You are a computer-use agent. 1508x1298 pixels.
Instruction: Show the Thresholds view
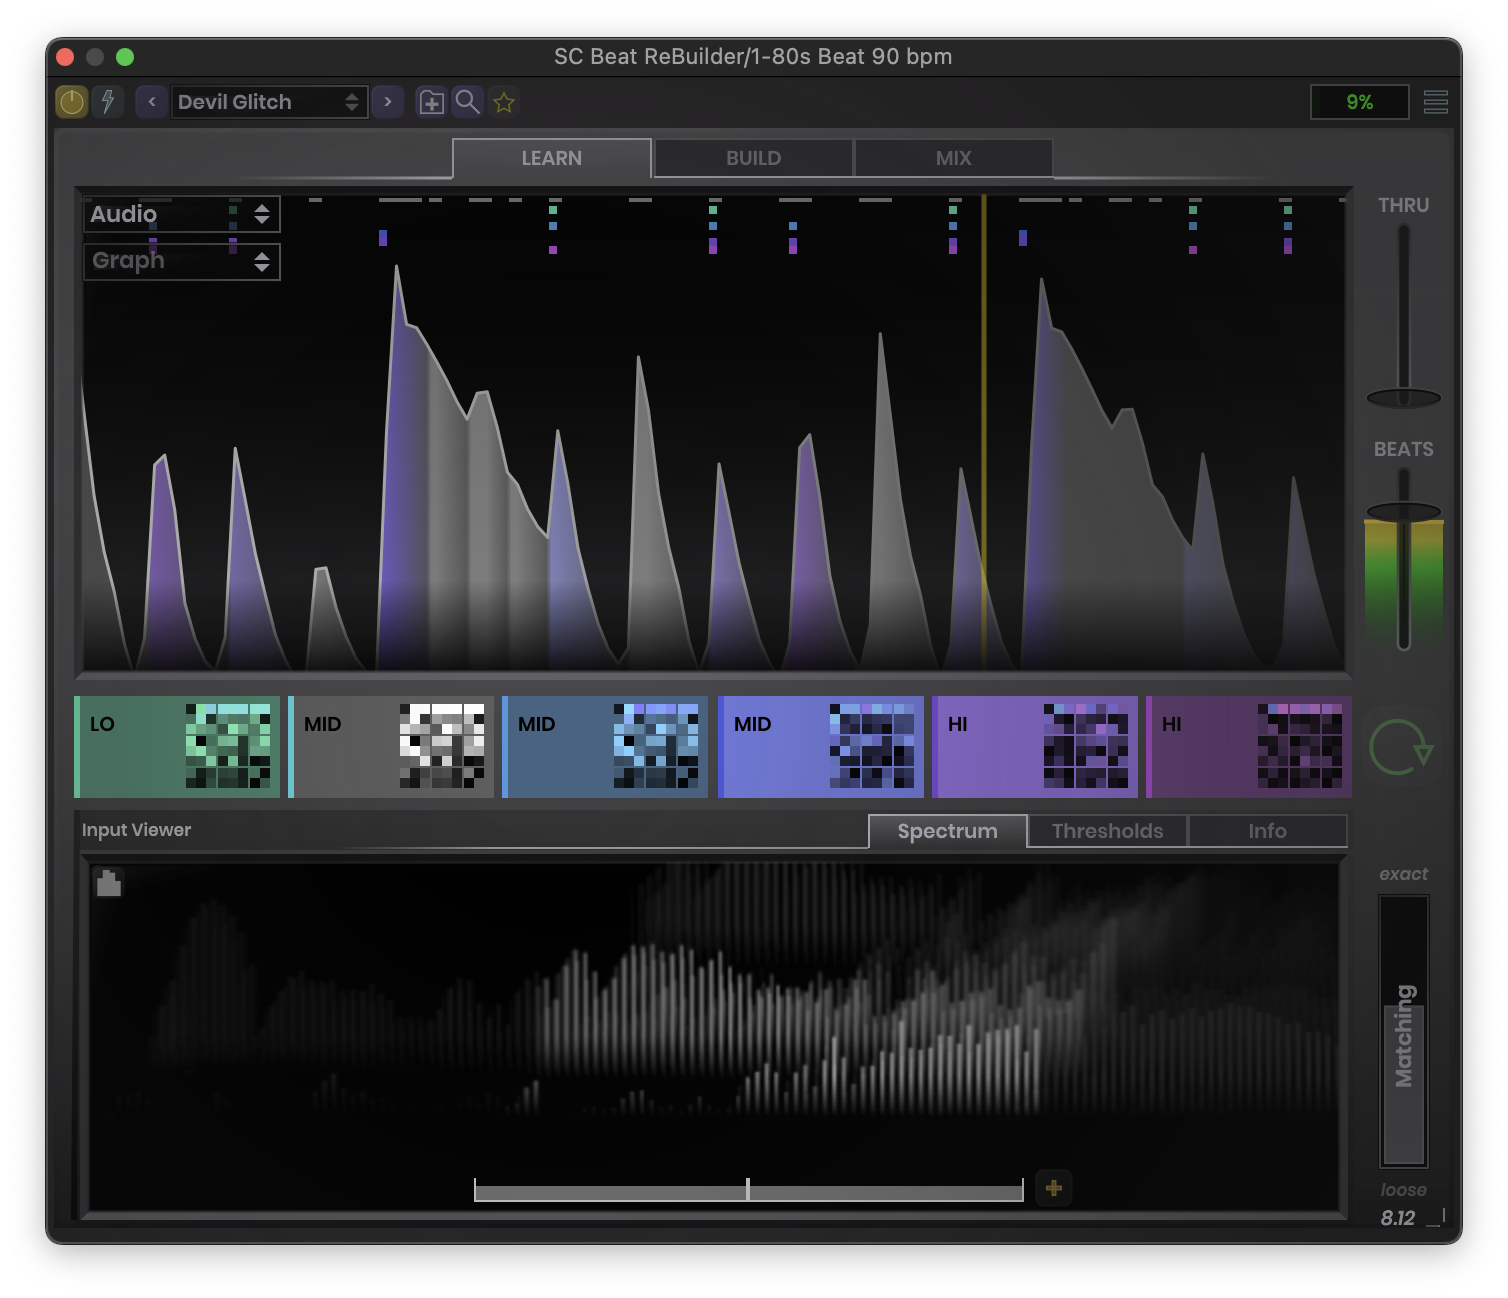[x=1107, y=831]
